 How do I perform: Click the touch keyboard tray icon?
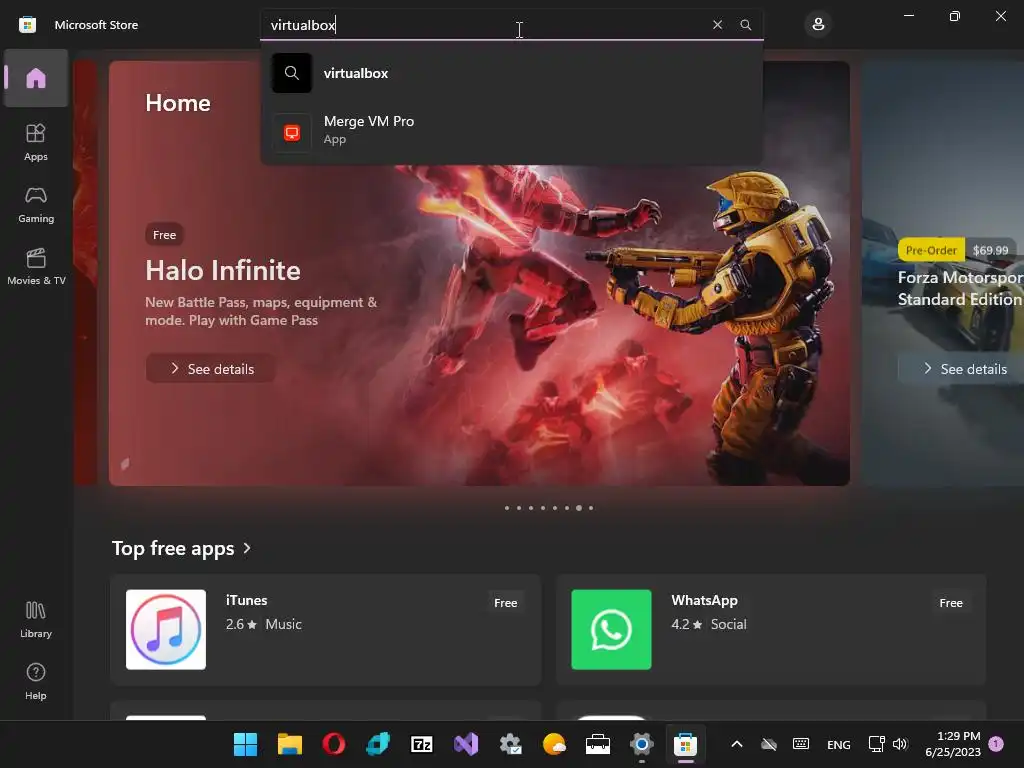click(x=801, y=744)
